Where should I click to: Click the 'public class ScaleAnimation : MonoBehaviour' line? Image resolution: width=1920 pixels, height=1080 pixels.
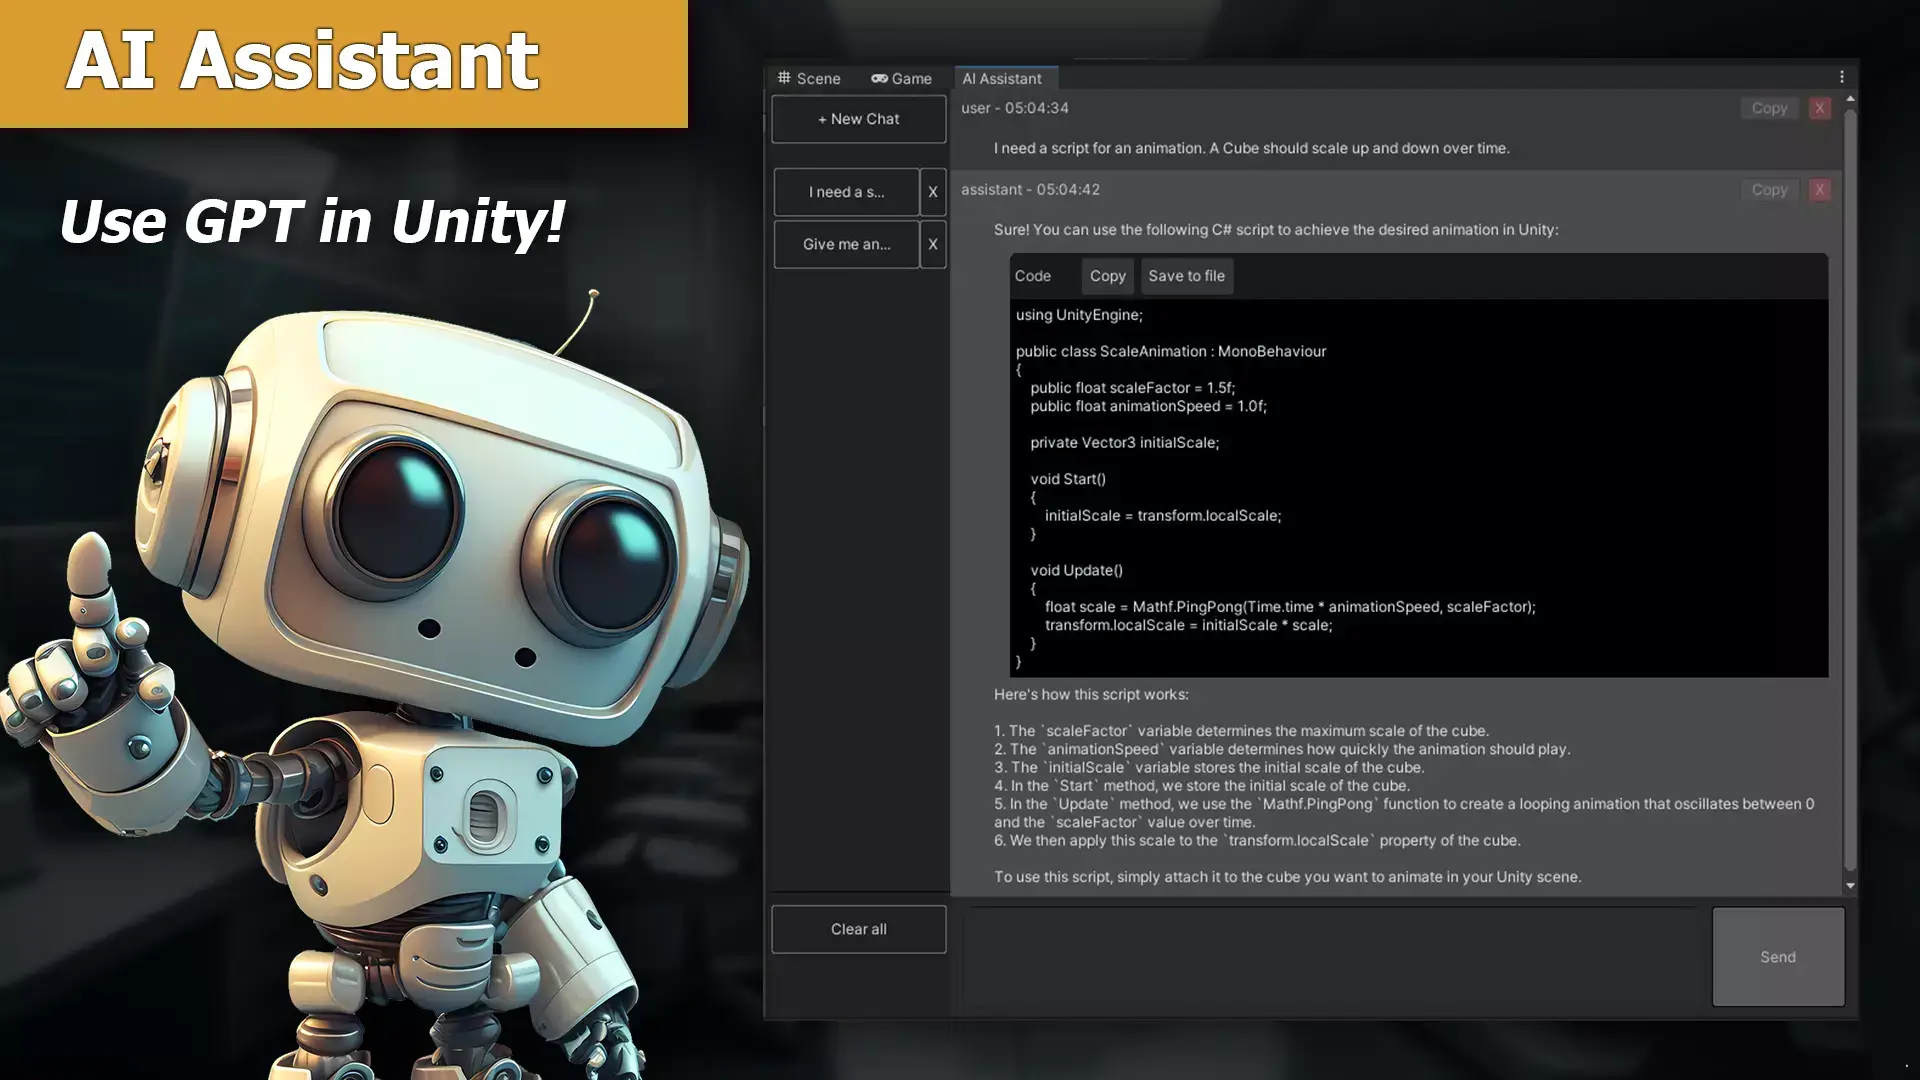point(1171,351)
